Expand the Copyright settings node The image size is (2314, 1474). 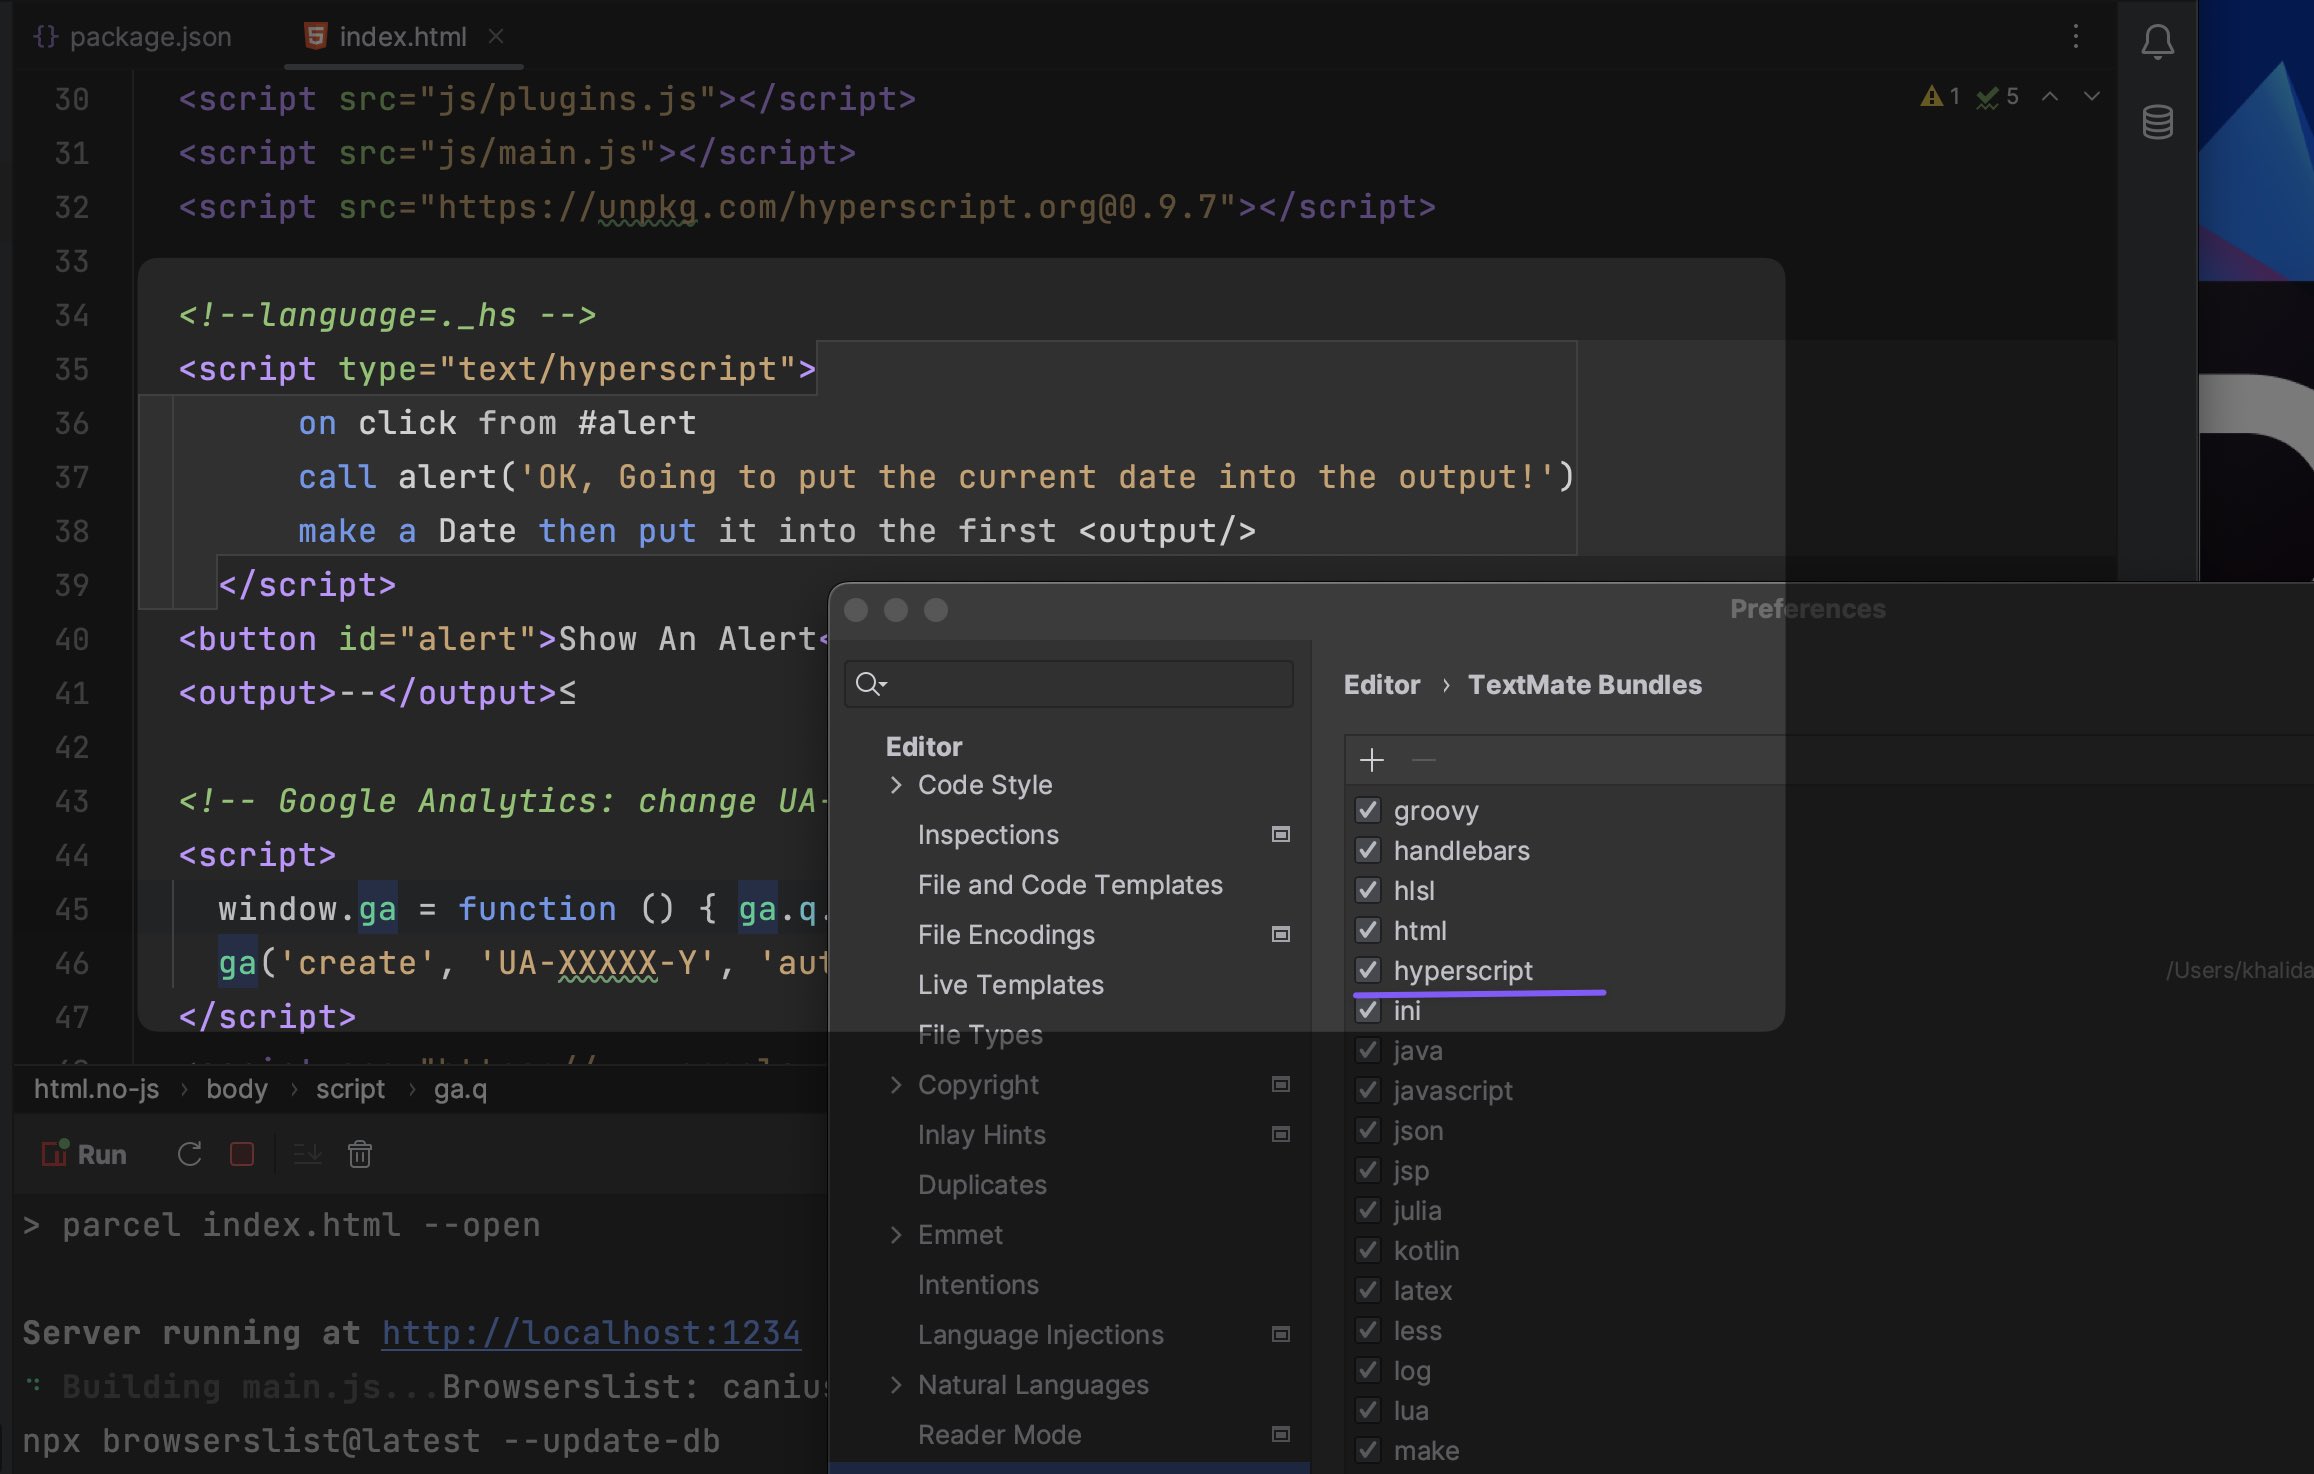(x=896, y=1085)
